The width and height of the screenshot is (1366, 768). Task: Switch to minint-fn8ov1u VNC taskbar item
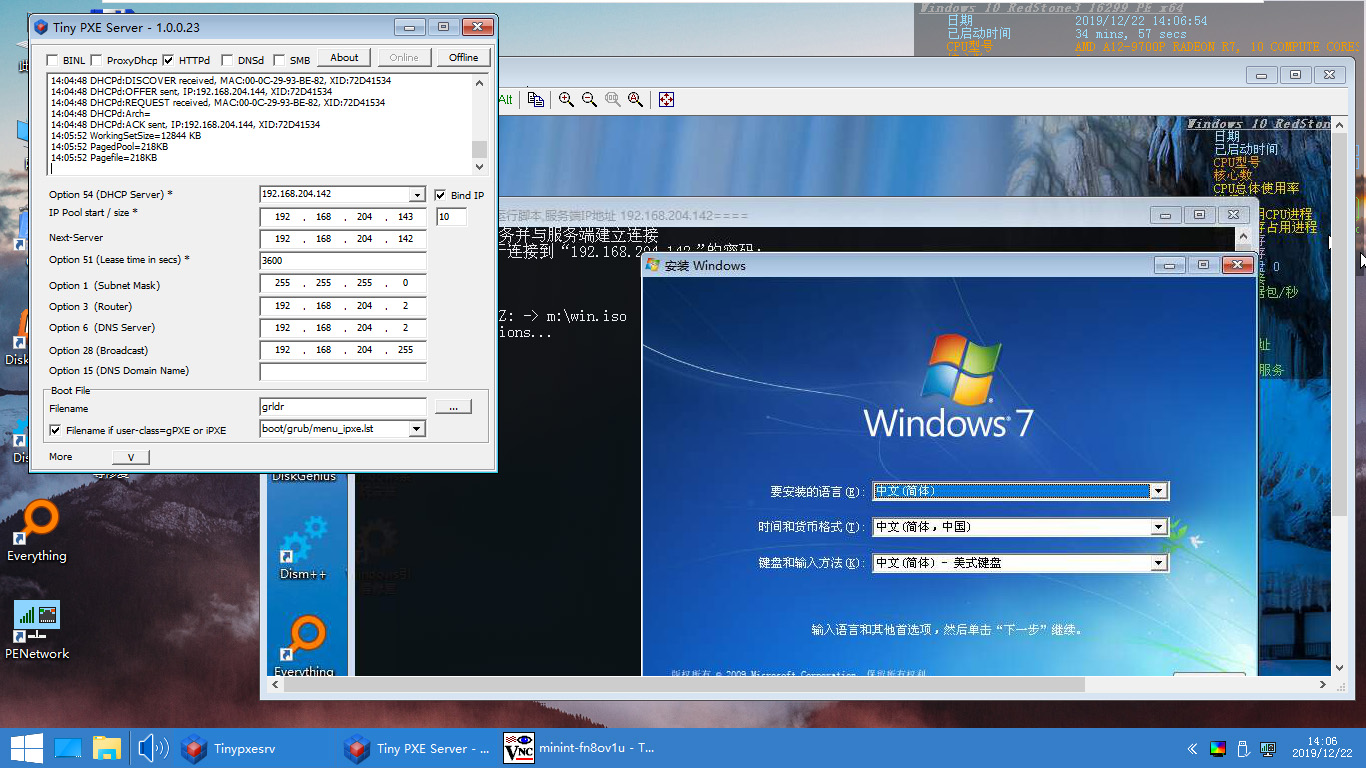580,748
